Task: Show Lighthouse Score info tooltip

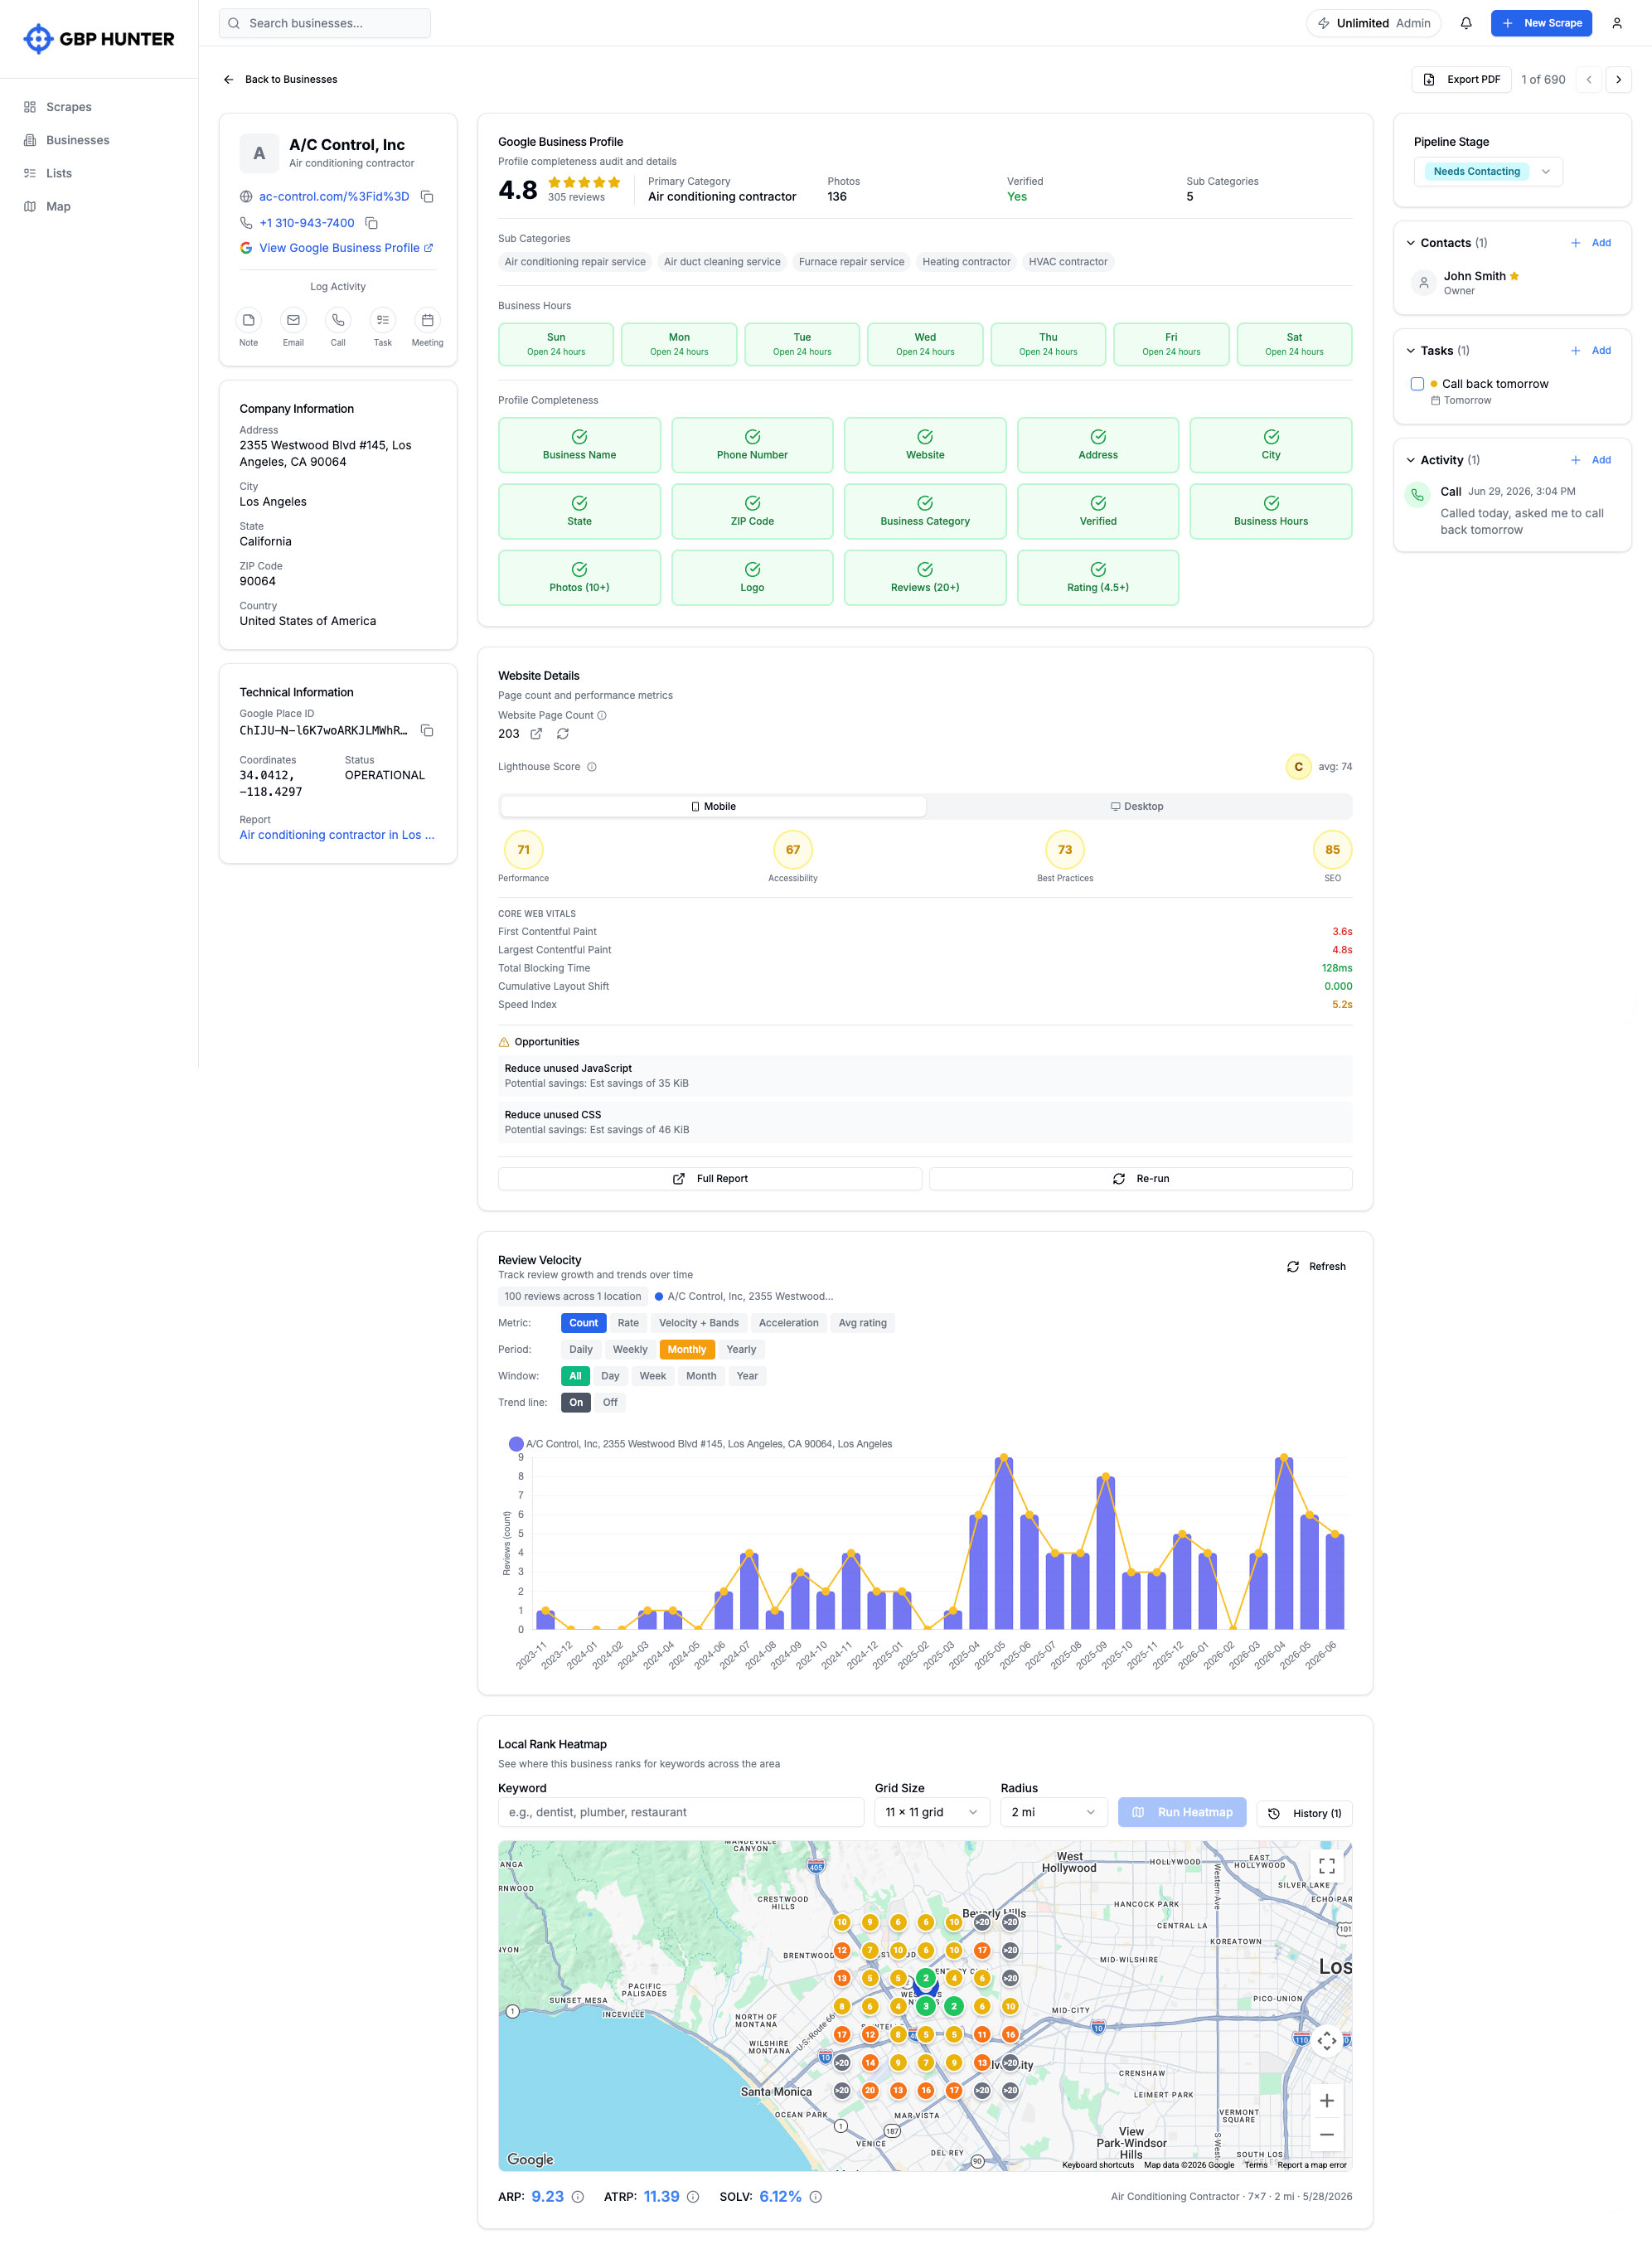Action: tap(592, 767)
